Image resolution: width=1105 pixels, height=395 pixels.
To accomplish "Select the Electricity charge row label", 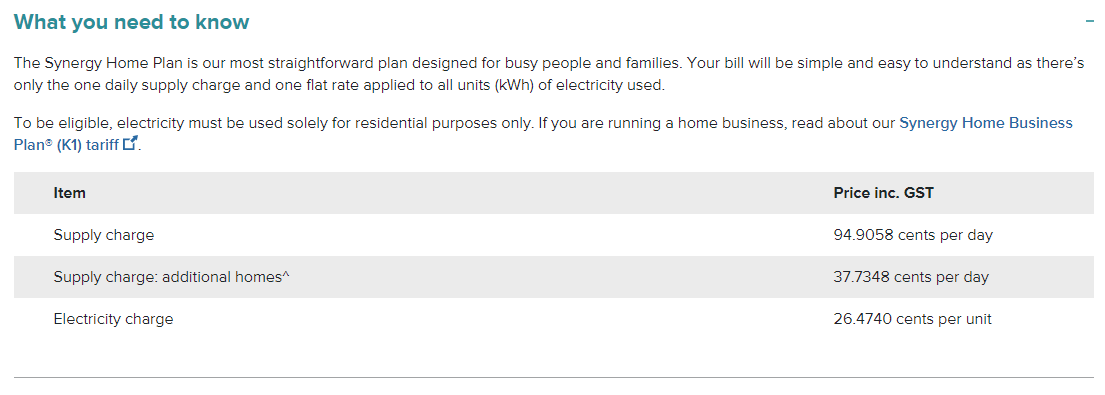I will [113, 319].
